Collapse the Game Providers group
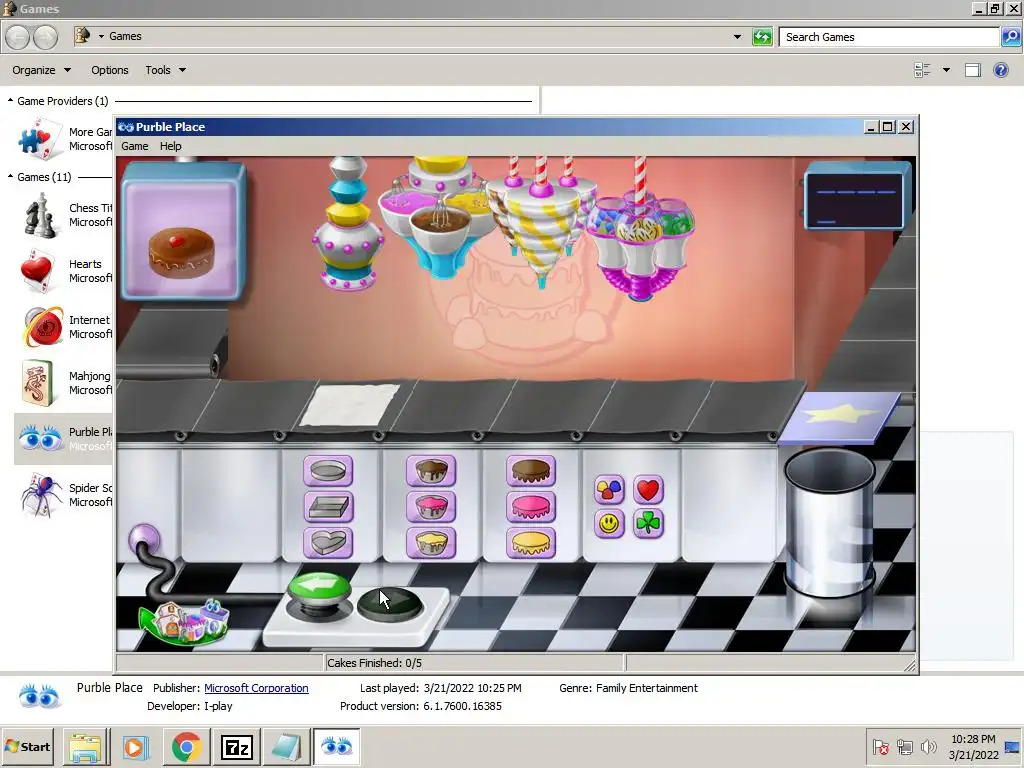 coord(10,101)
